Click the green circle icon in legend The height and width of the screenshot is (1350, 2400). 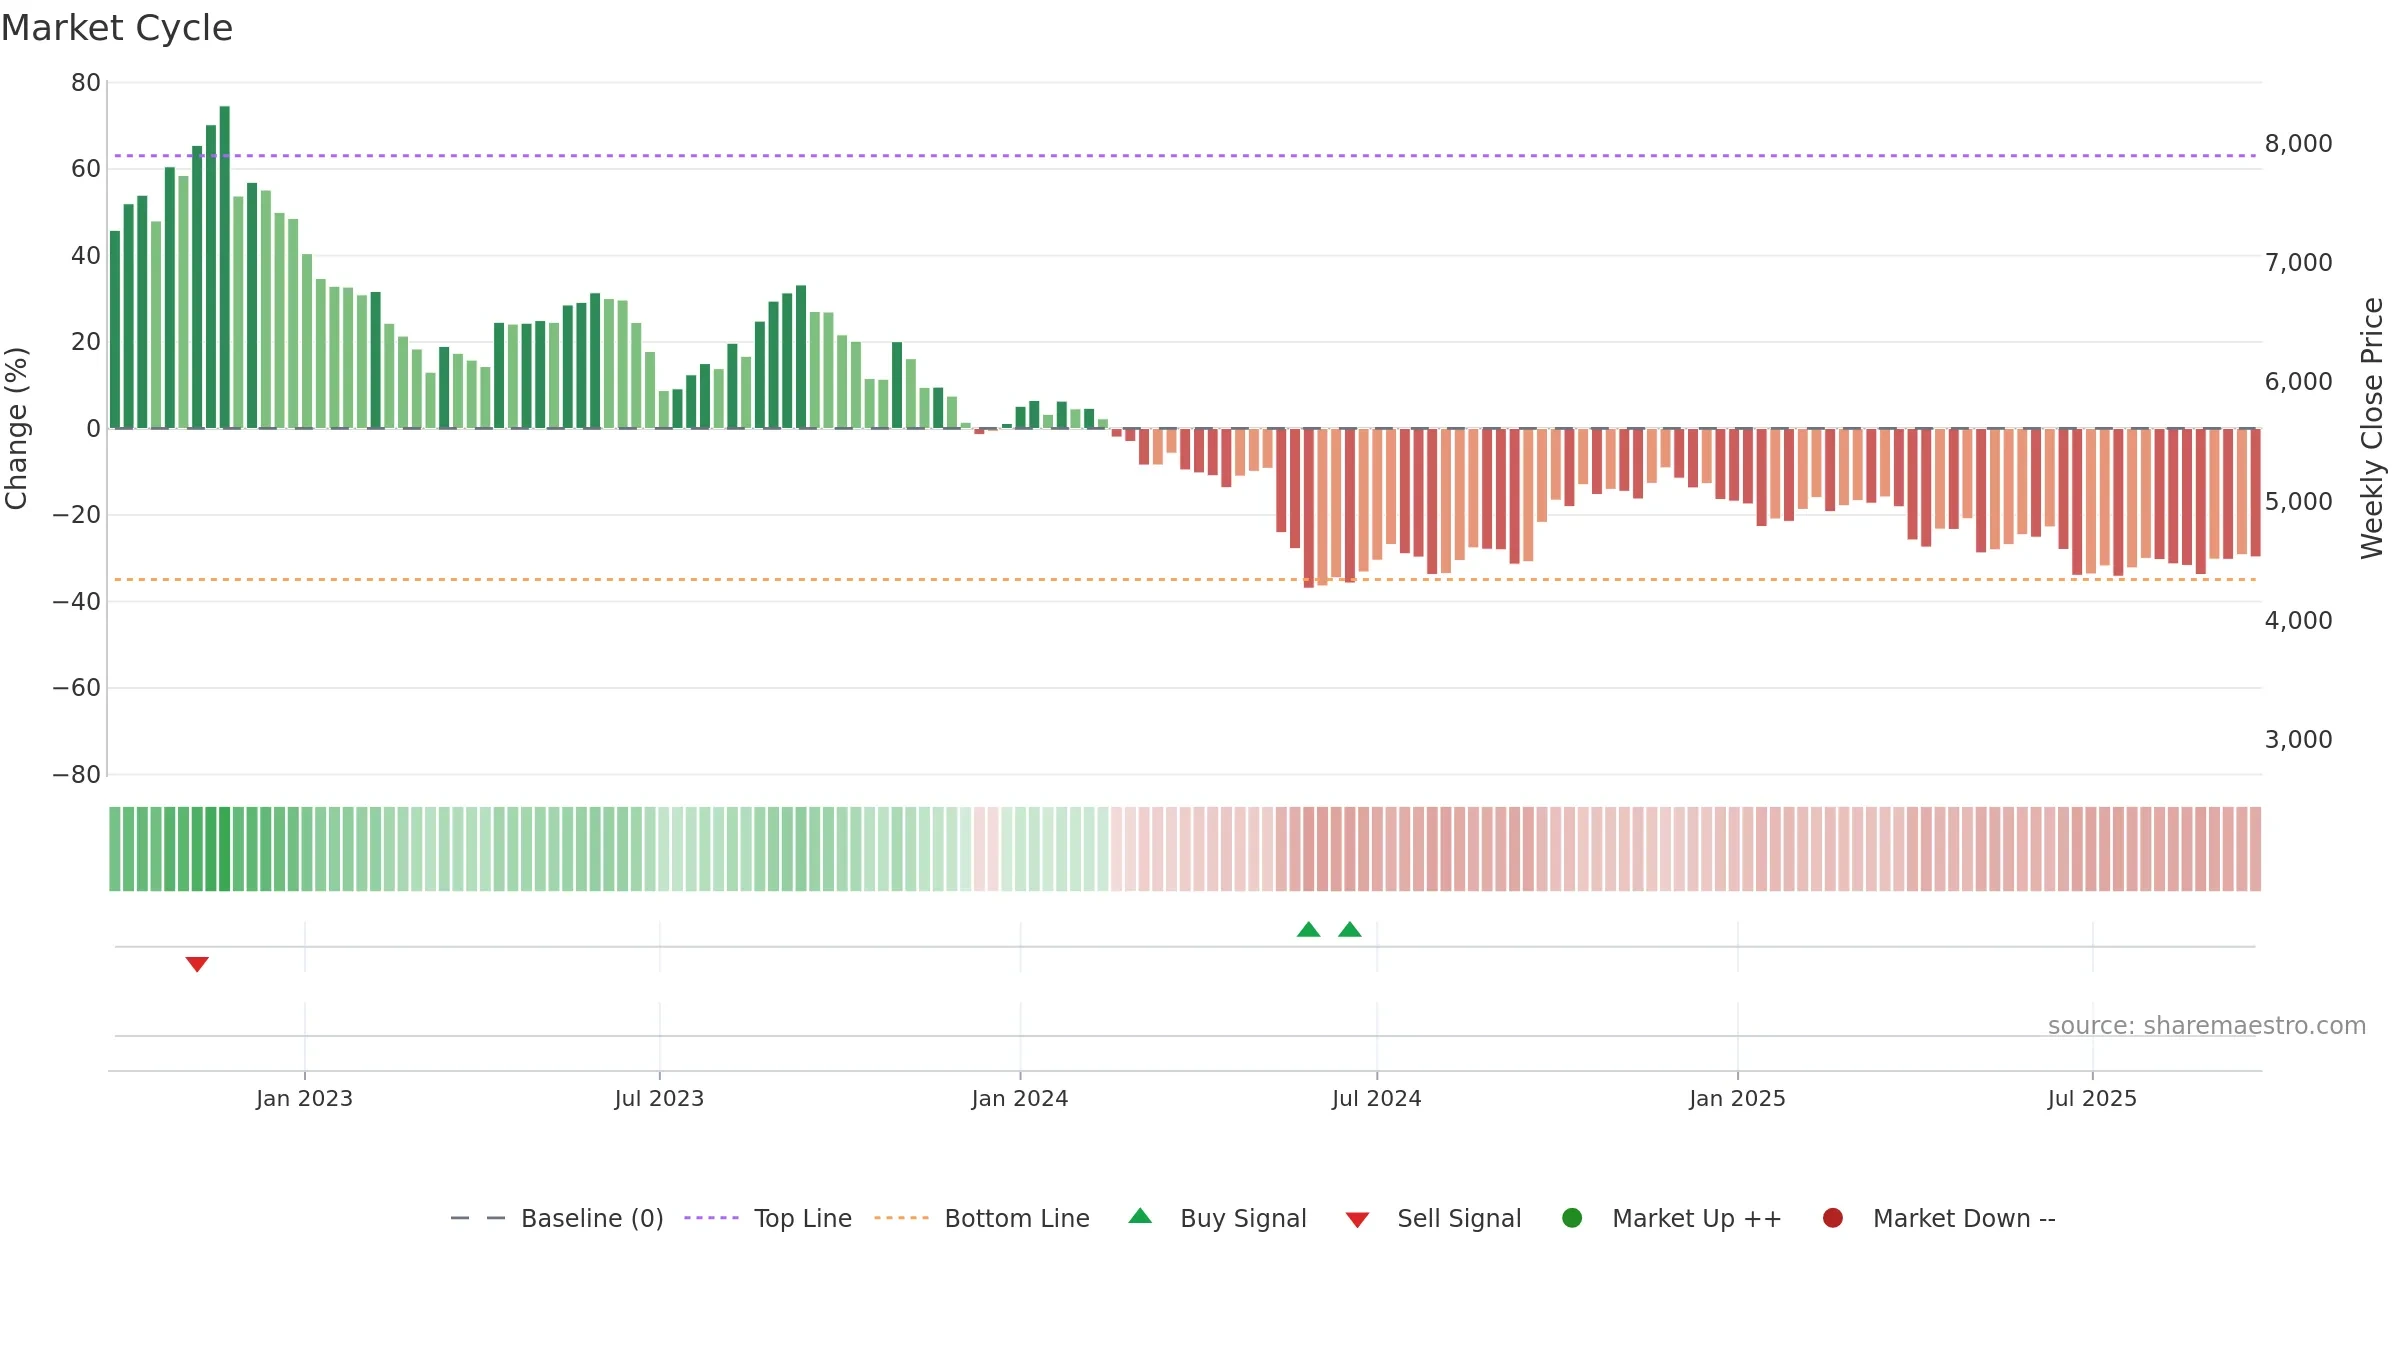click(x=1572, y=1218)
